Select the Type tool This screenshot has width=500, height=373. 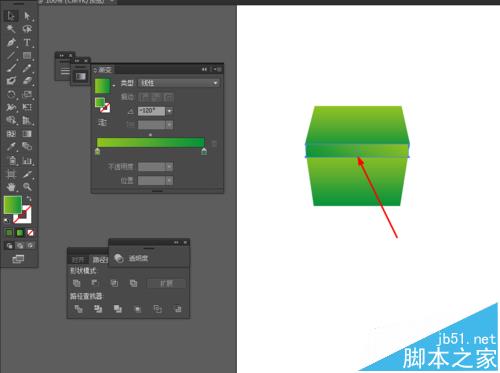click(27, 42)
